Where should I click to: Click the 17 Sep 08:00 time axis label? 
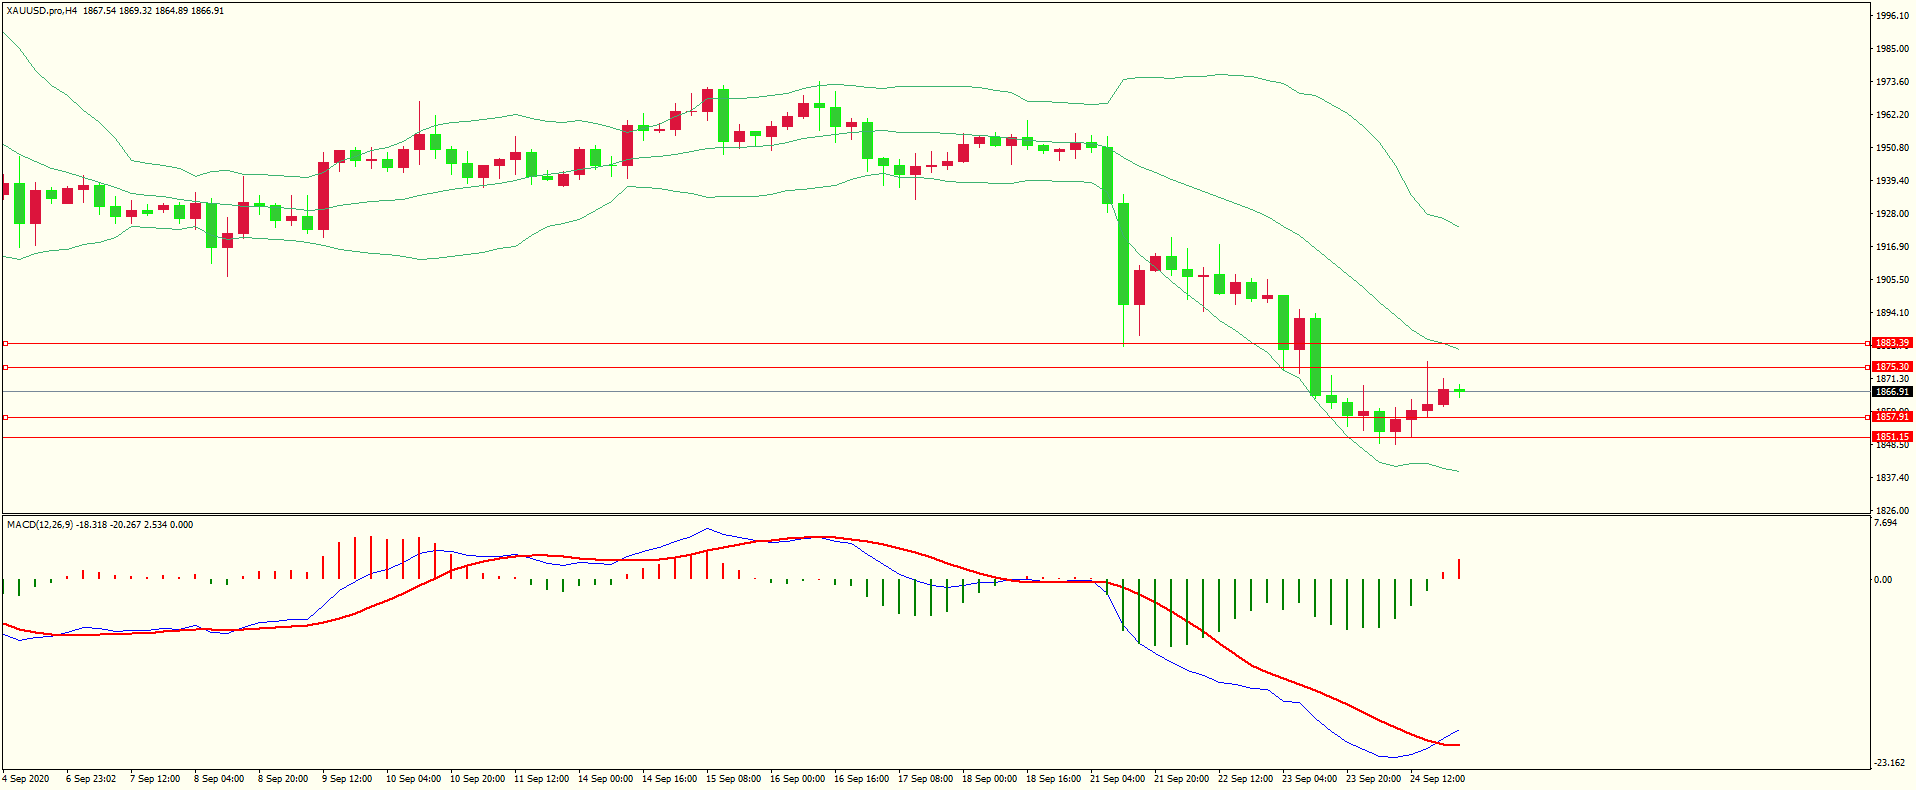(925, 779)
